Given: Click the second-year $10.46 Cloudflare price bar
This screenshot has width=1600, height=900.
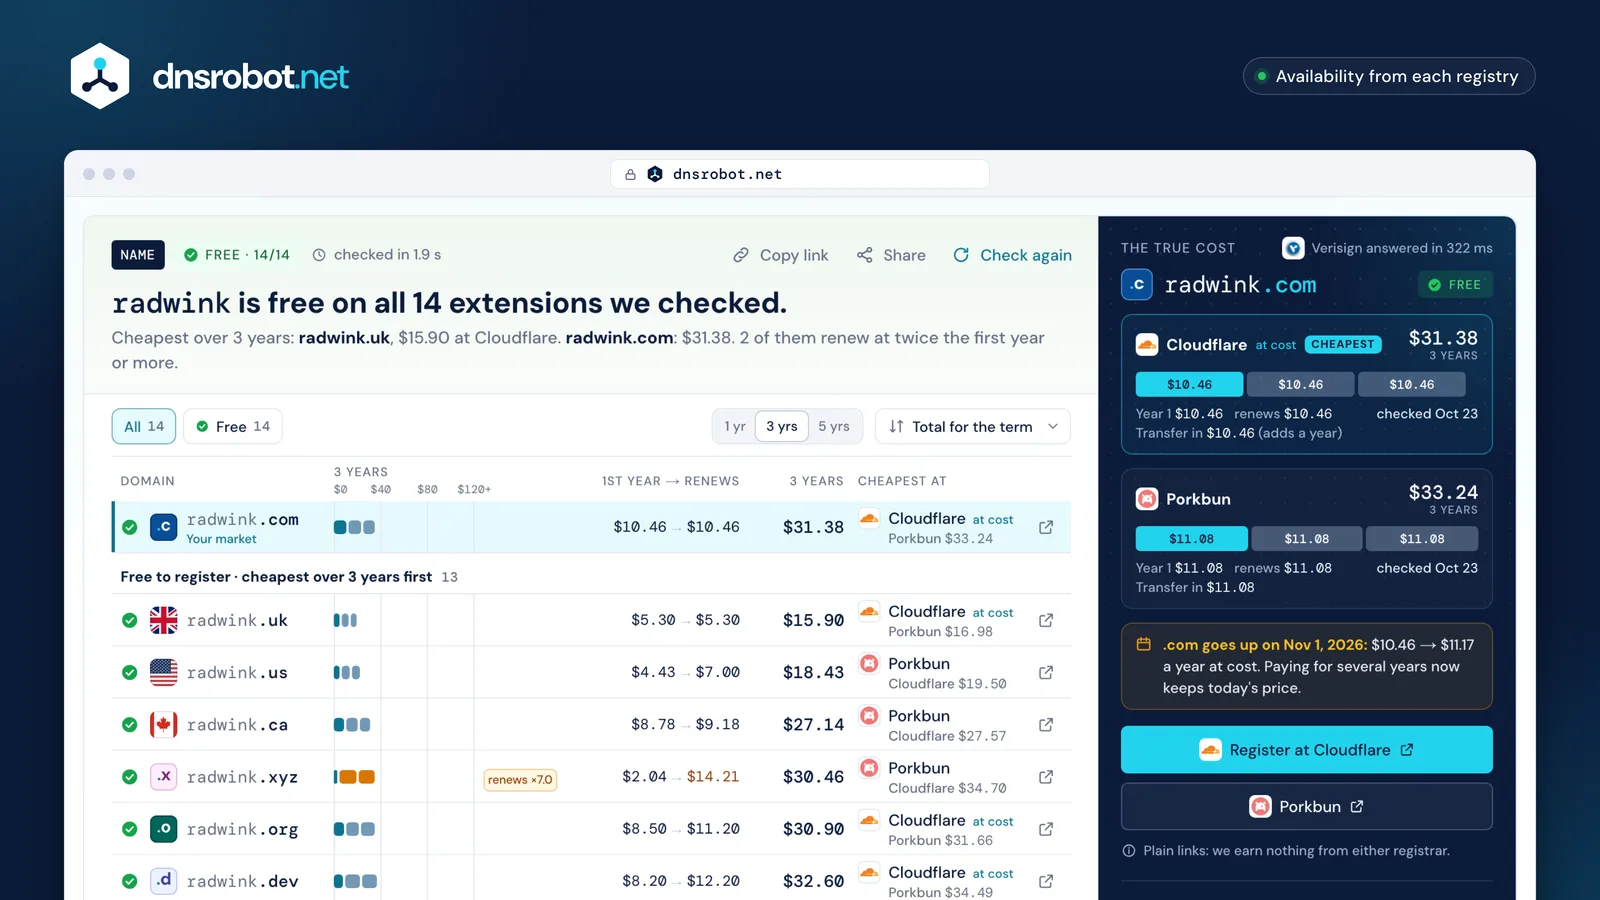Looking at the screenshot, I should (x=1300, y=384).
